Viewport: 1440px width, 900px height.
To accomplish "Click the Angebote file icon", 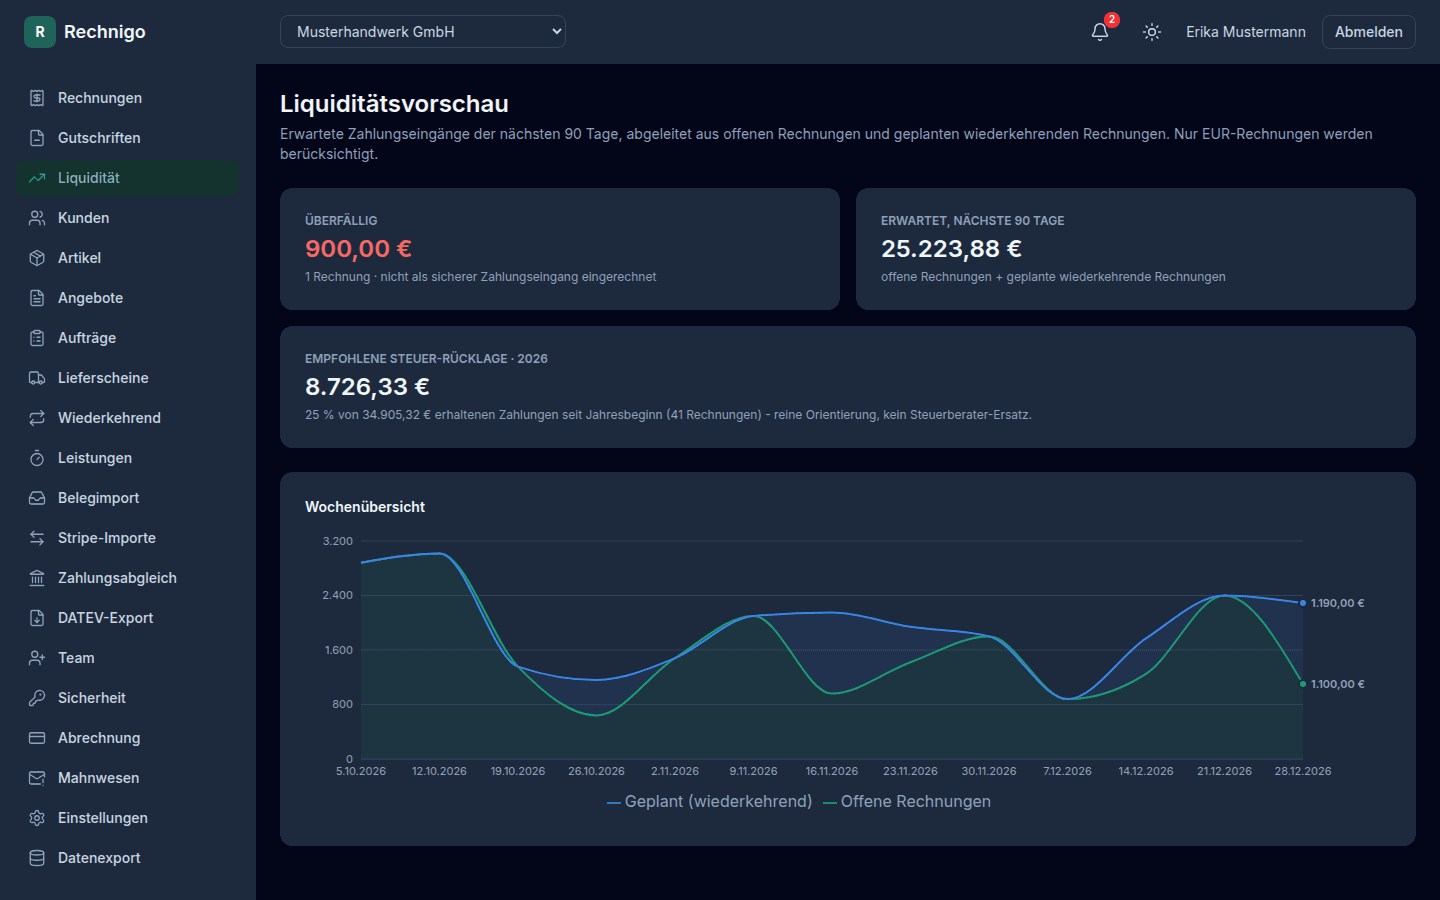I will pyautogui.click(x=37, y=298).
